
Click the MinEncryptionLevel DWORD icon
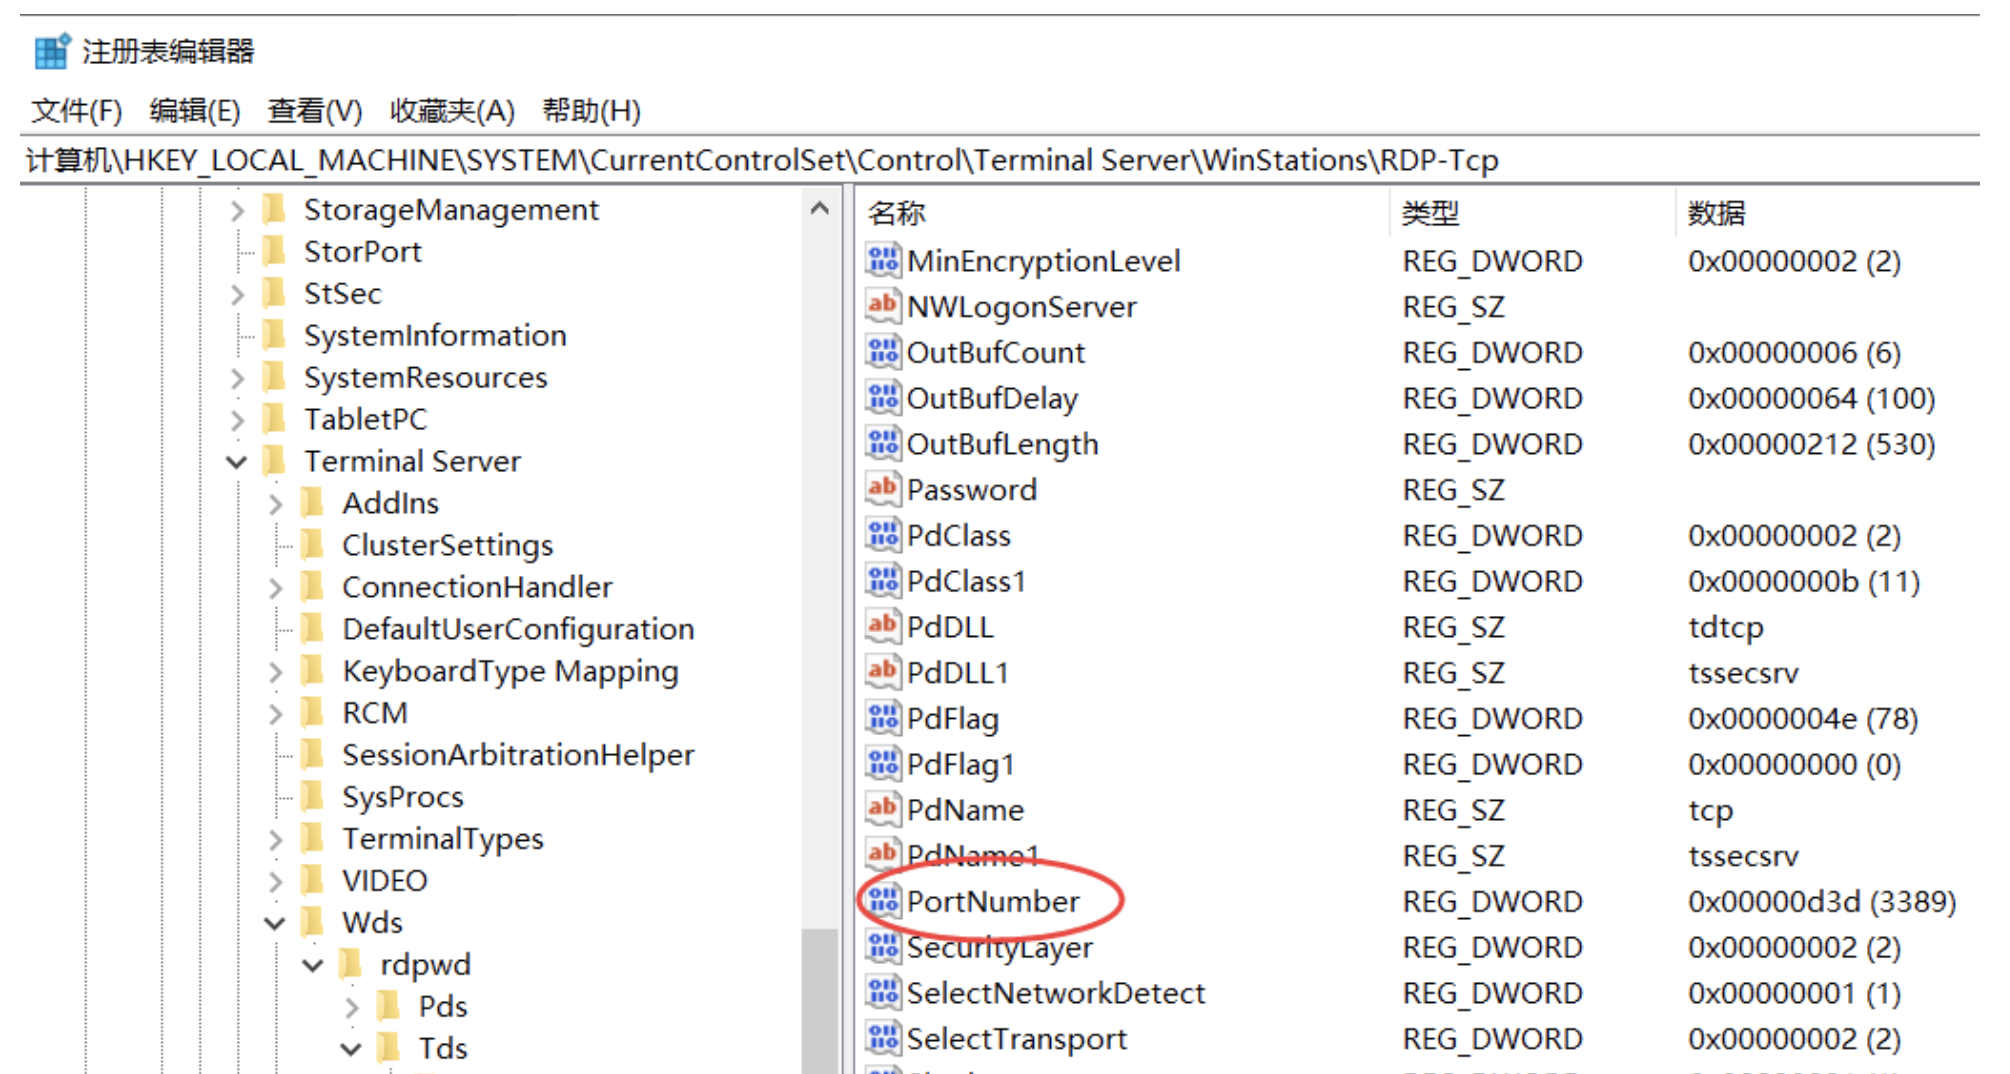pos(883,260)
